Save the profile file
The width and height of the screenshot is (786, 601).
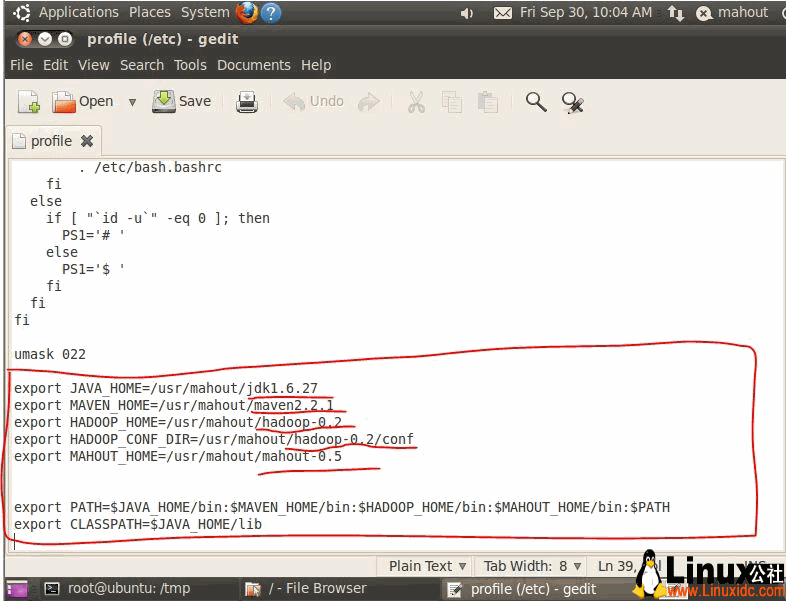181,102
